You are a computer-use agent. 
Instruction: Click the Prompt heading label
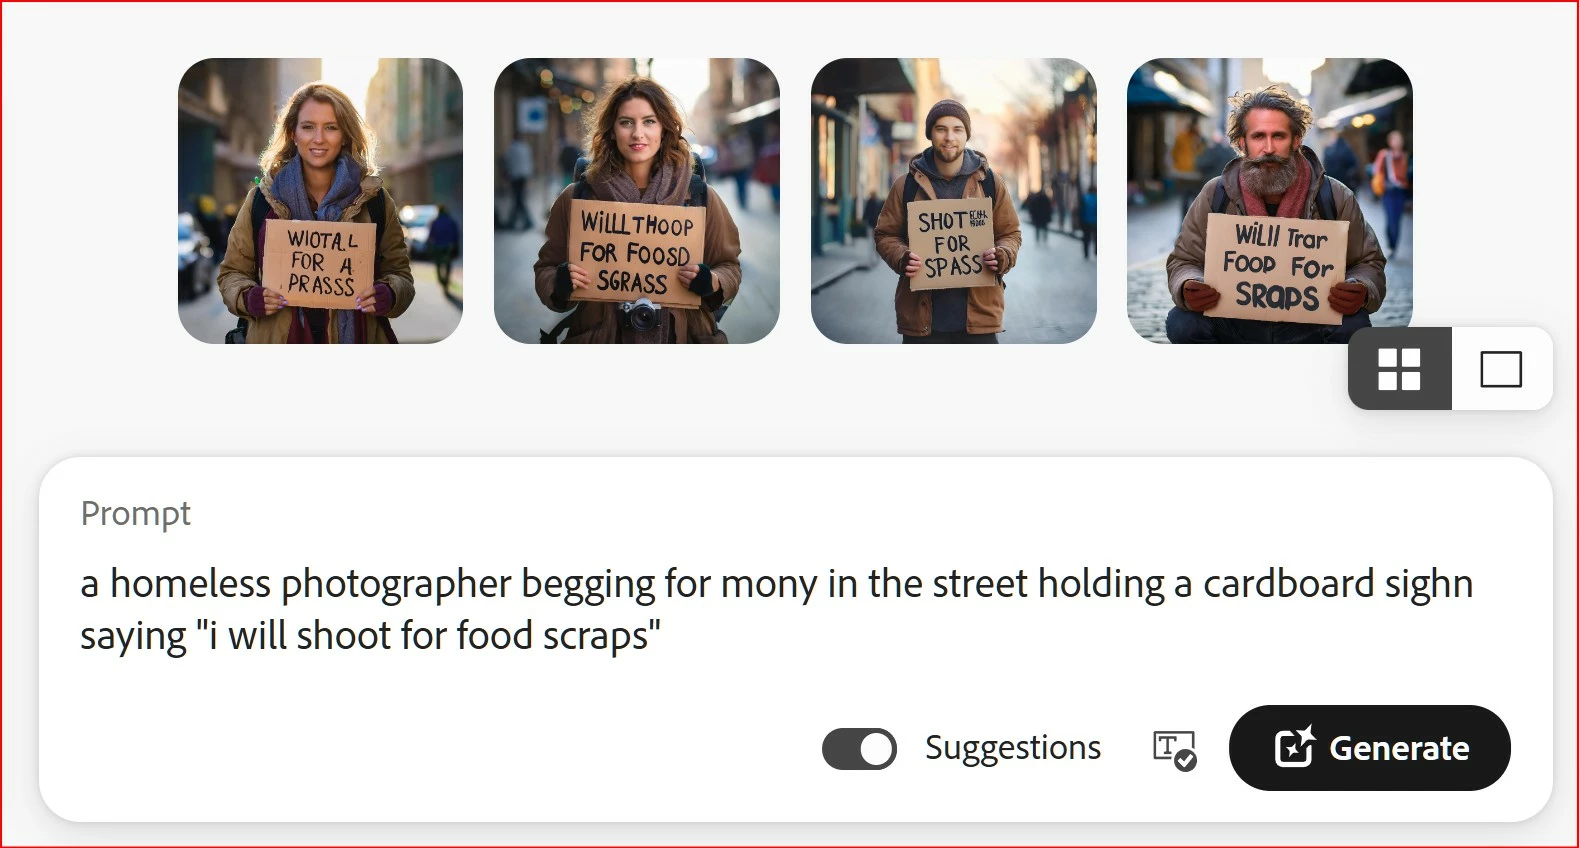click(136, 514)
